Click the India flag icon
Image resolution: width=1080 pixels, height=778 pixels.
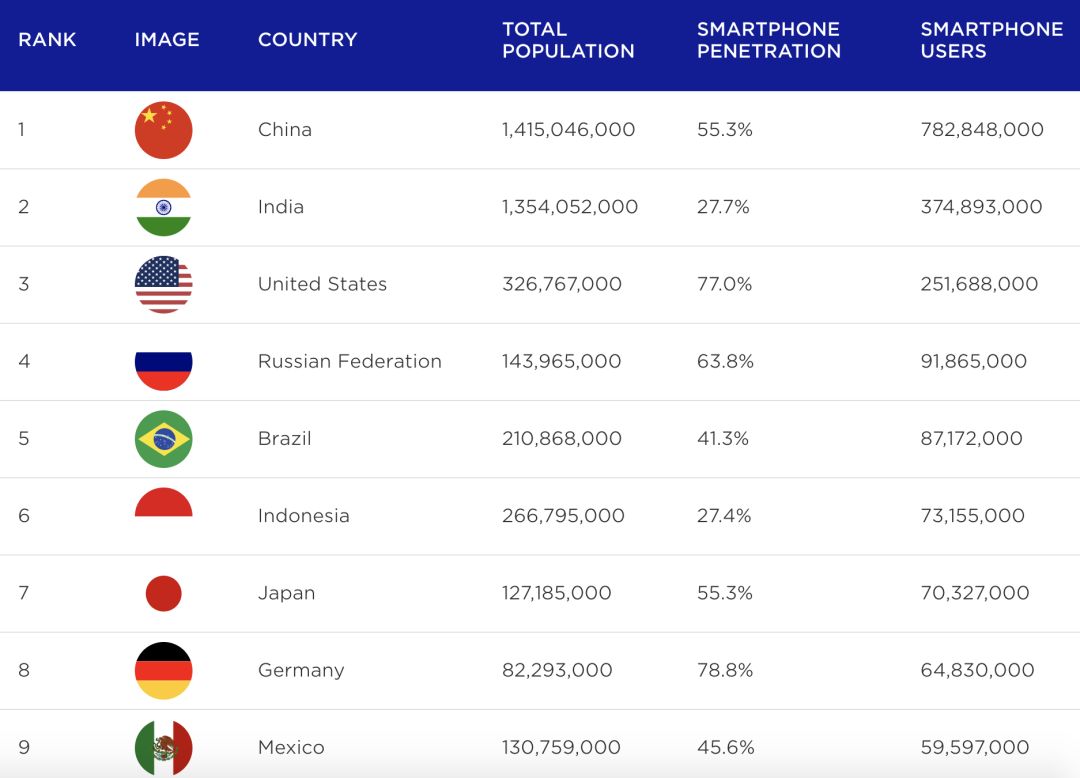click(163, 207)
